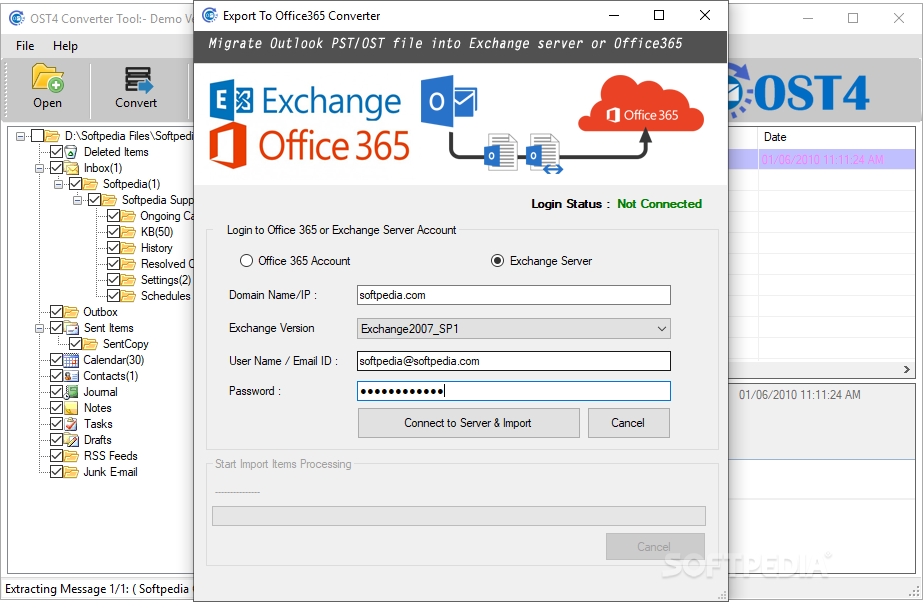Close the Export To Office365 Converter dialog

(705, 15)
